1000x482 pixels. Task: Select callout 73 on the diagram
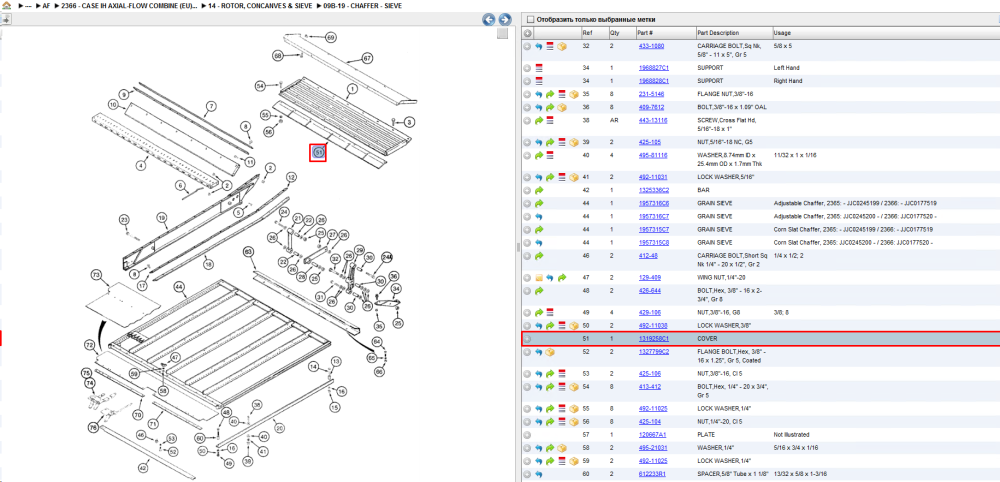pyautogui.click(x=96, y=275)
